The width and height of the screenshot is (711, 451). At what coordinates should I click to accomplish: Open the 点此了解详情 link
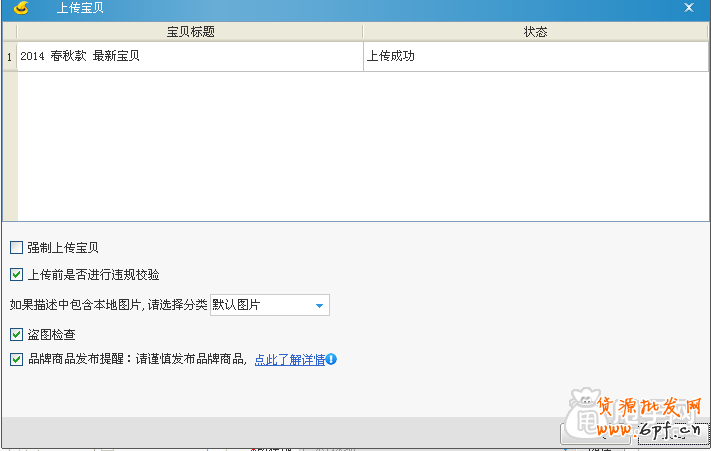[x=289, y=359]
